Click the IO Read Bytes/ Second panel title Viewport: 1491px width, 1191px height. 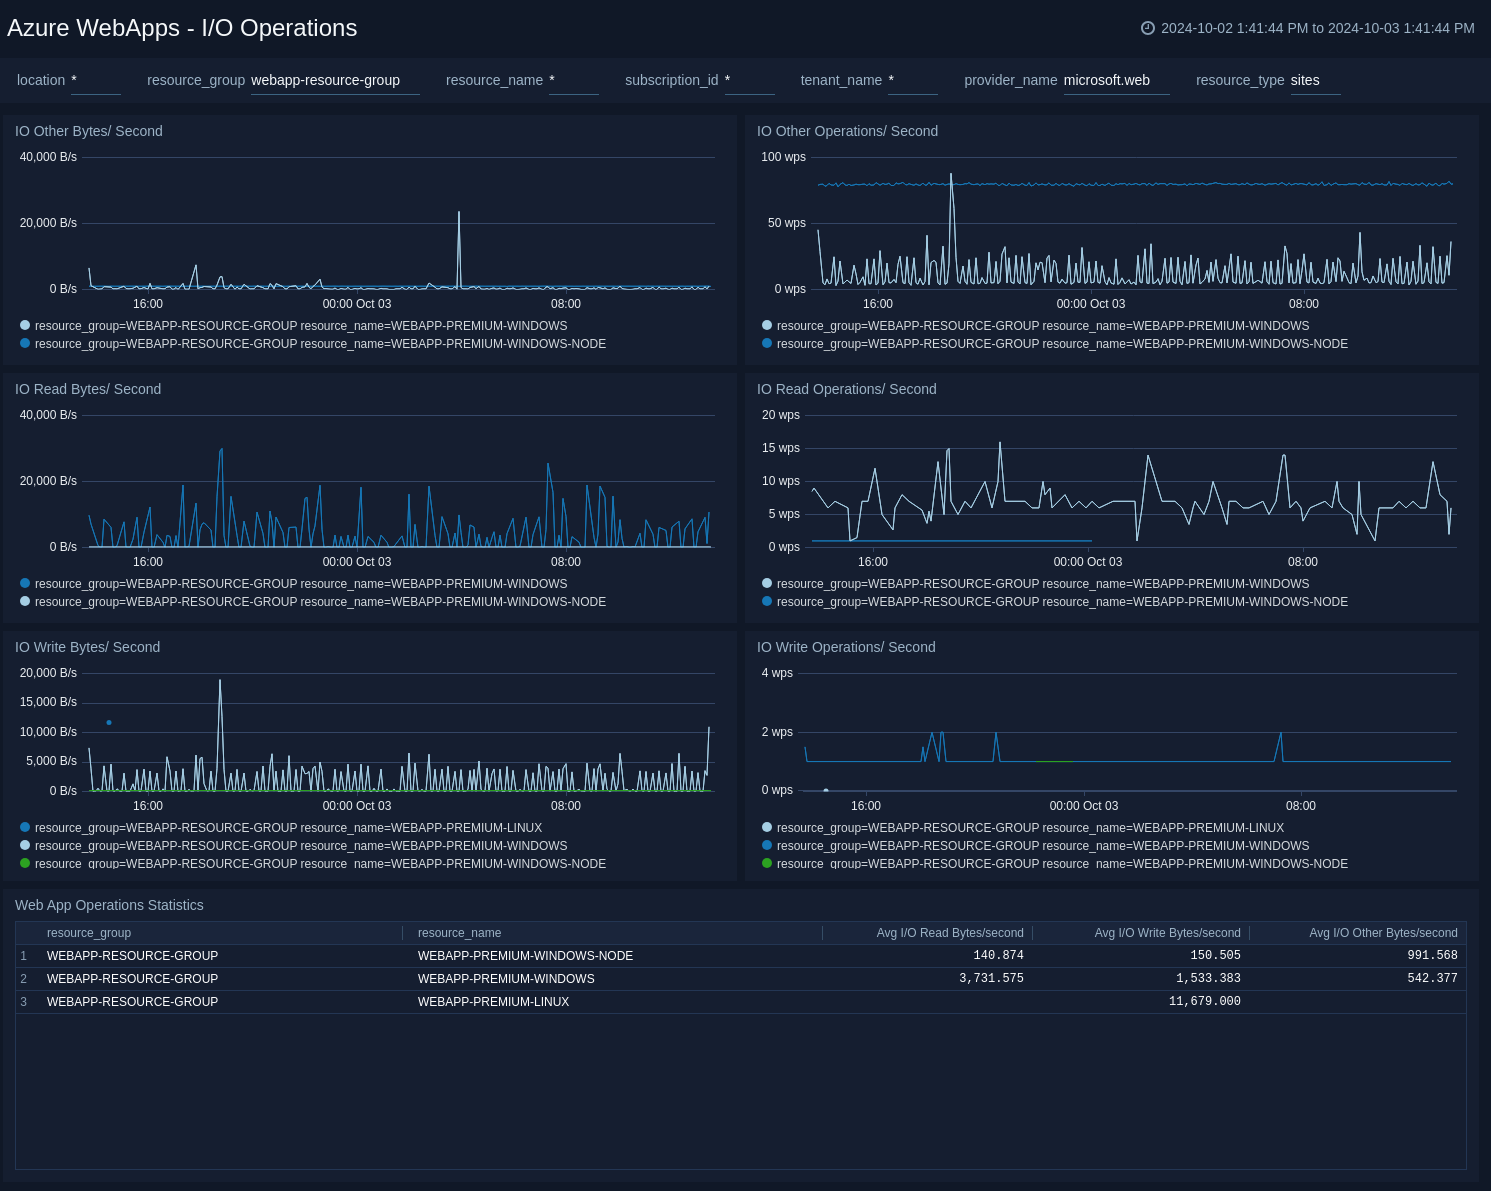point(88,389)
